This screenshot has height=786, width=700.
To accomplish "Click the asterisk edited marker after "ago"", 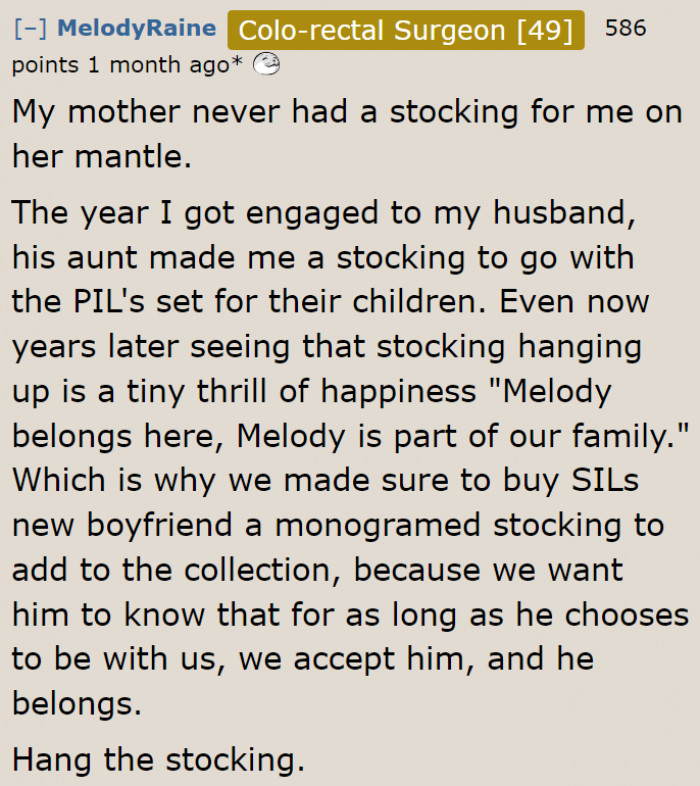I will click(x=237, y=61).
